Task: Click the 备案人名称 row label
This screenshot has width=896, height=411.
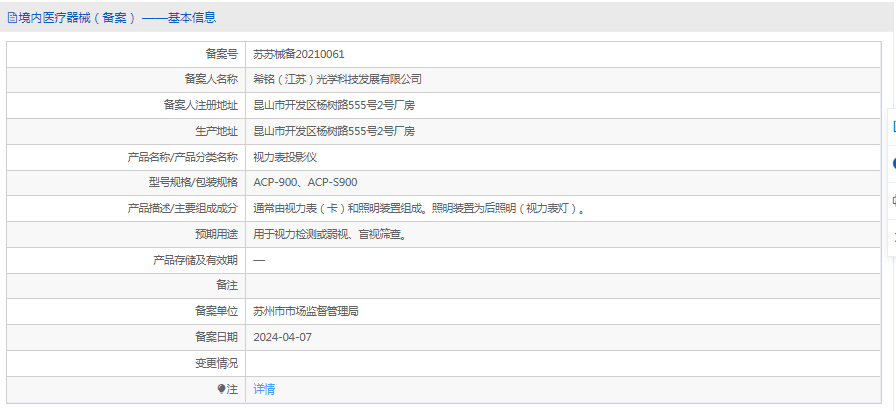Action: [x=210, y=80]
